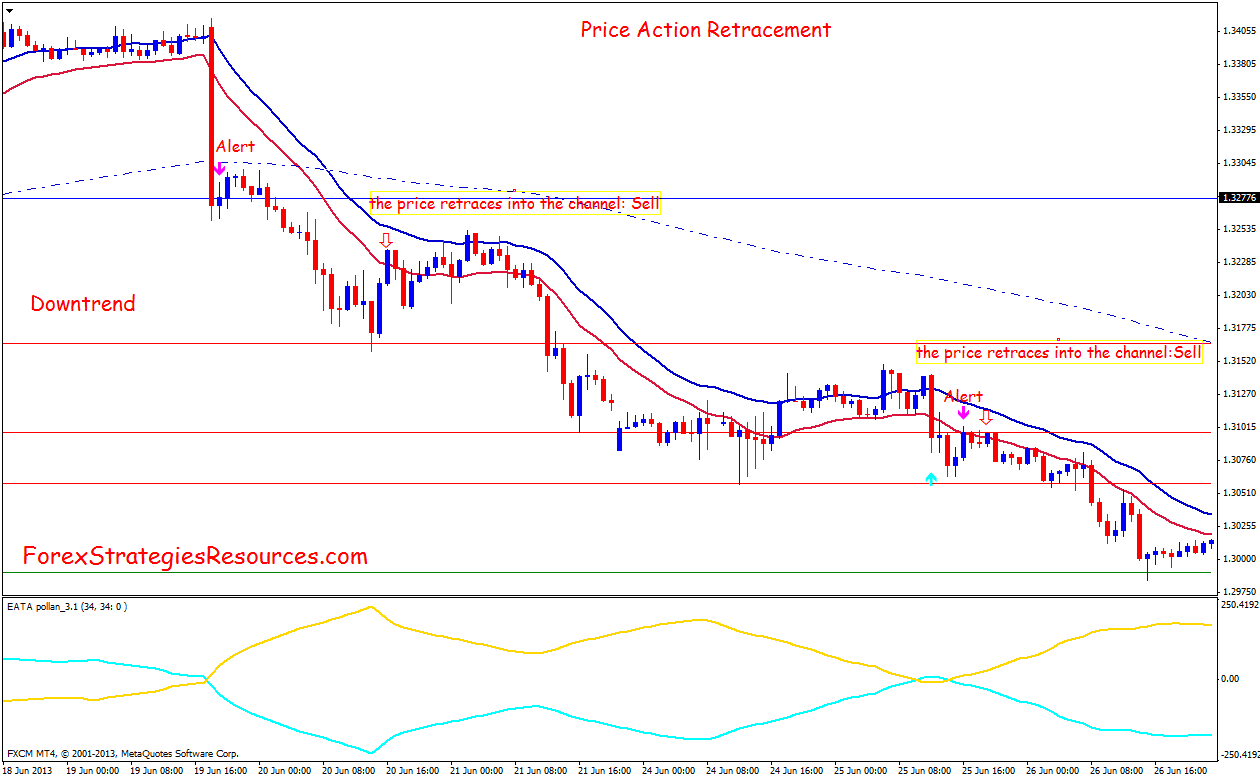The height and width of the screenshot is (779, 1260).
Task: Select the Alert text label on 25 Jun
Action: (x=964, y=396)
